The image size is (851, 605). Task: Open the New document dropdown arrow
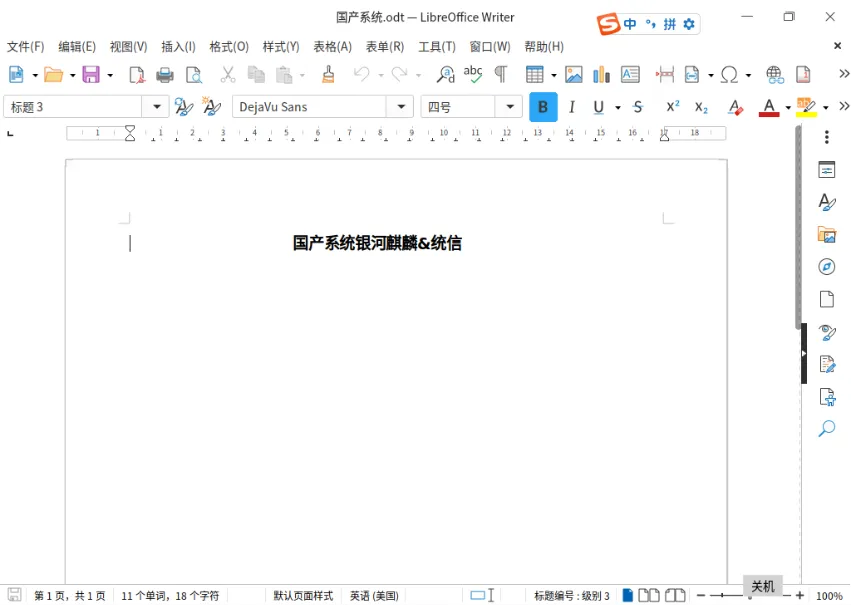tap(35, 75)
